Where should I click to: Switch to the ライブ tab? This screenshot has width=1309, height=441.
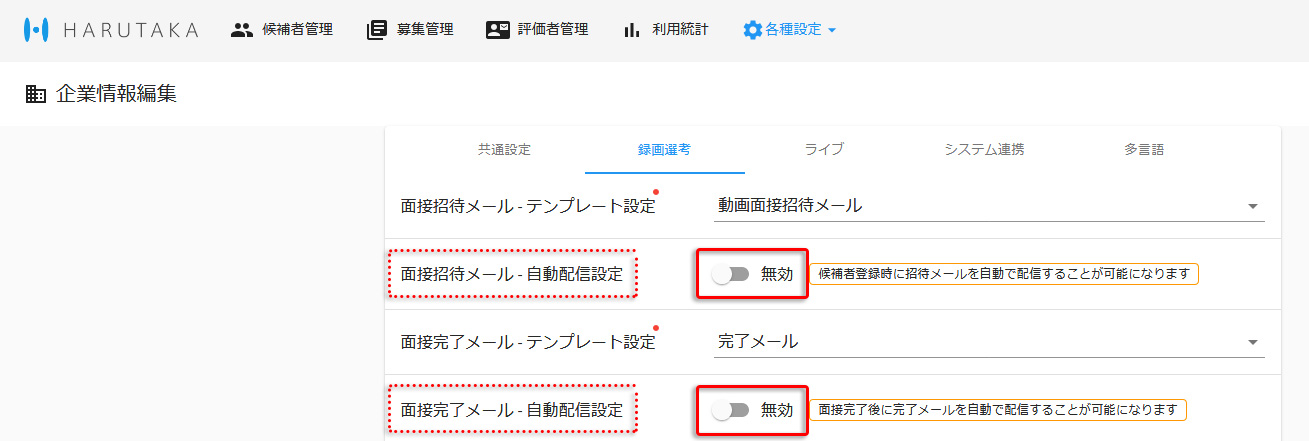coord(824,150)
